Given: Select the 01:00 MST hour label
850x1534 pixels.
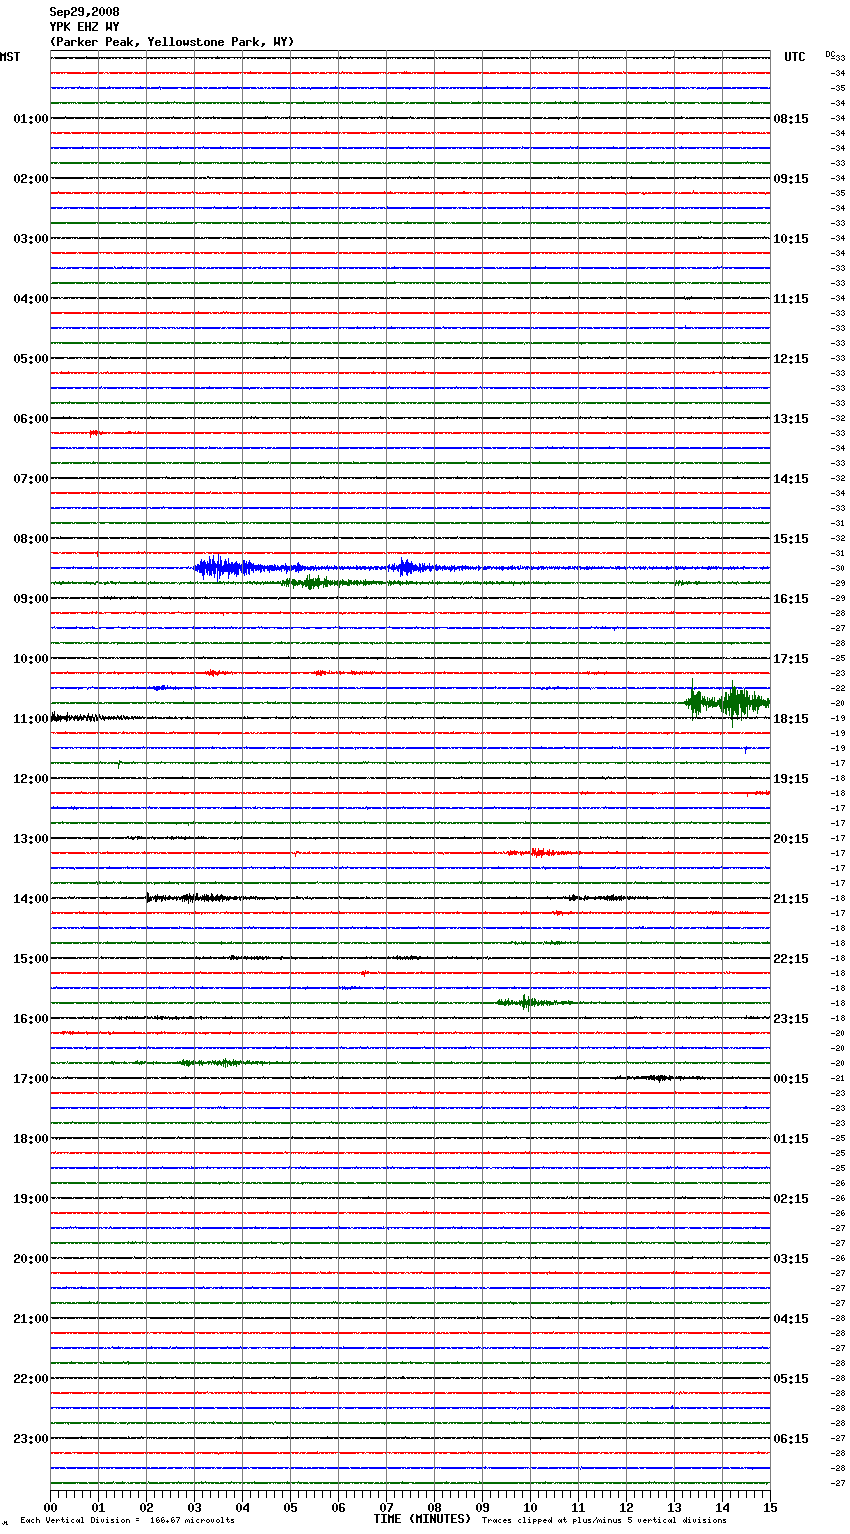Looking at the screenshot, I should (31, 119).
